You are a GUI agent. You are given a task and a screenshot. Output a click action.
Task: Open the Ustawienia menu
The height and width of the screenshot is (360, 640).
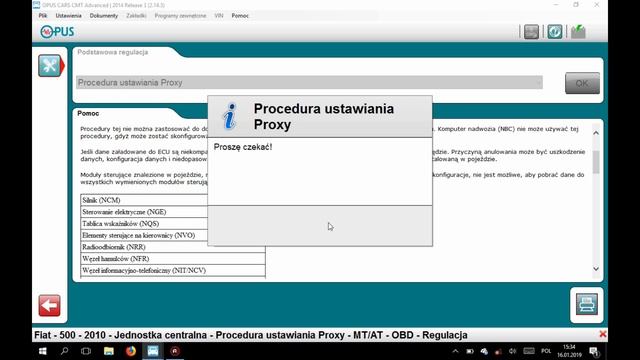[69, 16]
